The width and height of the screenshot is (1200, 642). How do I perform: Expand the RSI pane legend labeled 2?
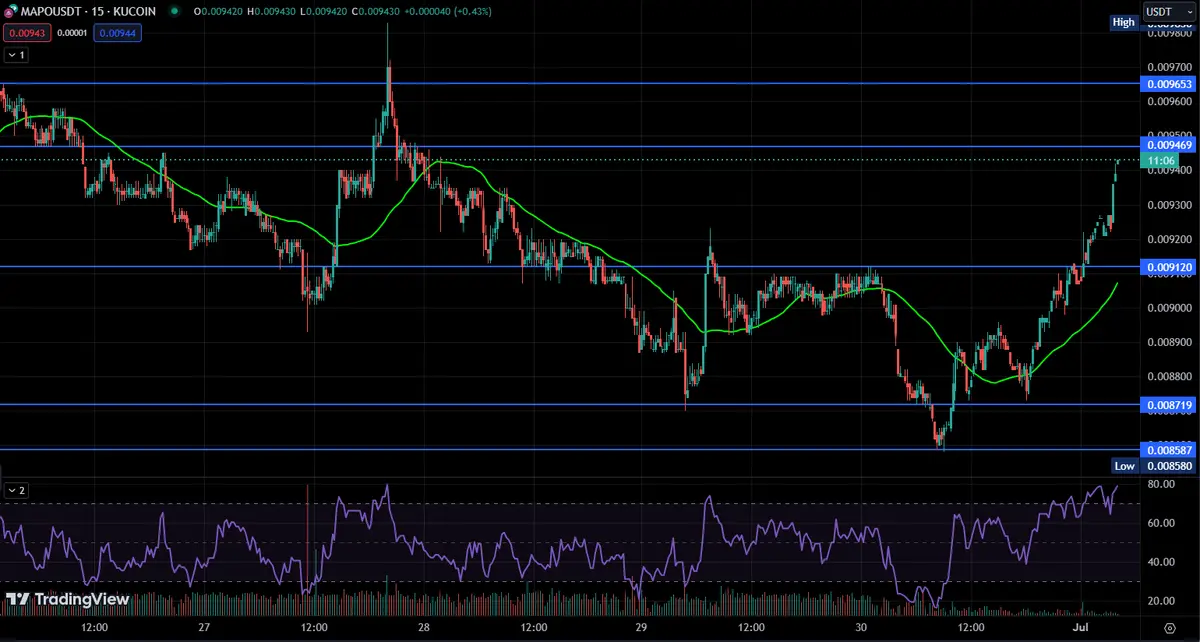pos(16,491)
